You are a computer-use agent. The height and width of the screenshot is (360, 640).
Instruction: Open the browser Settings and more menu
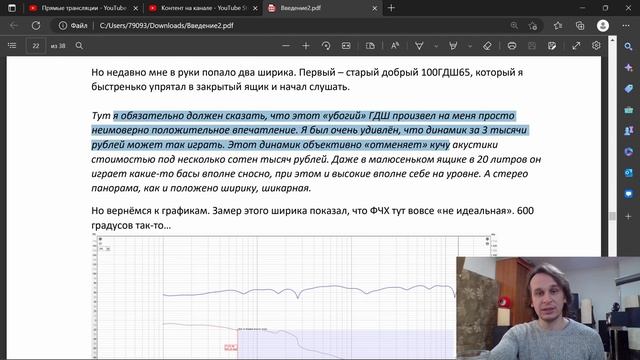point(626,25)
